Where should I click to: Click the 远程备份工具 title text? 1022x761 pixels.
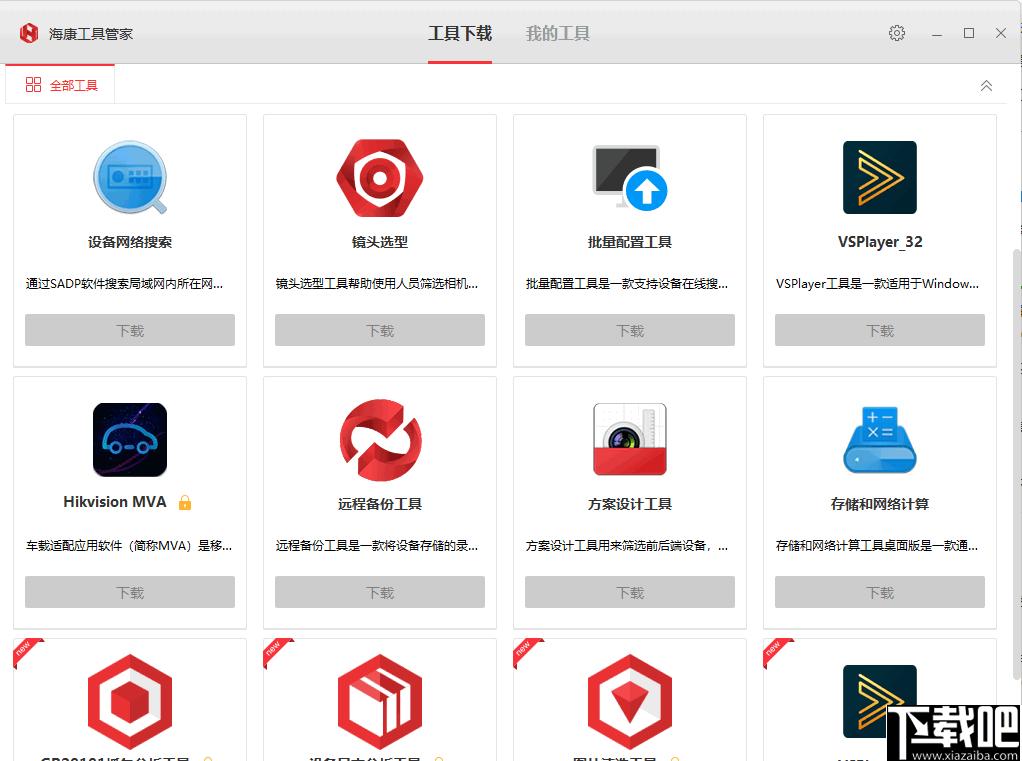pyautogui.click(x=380, y=504)
